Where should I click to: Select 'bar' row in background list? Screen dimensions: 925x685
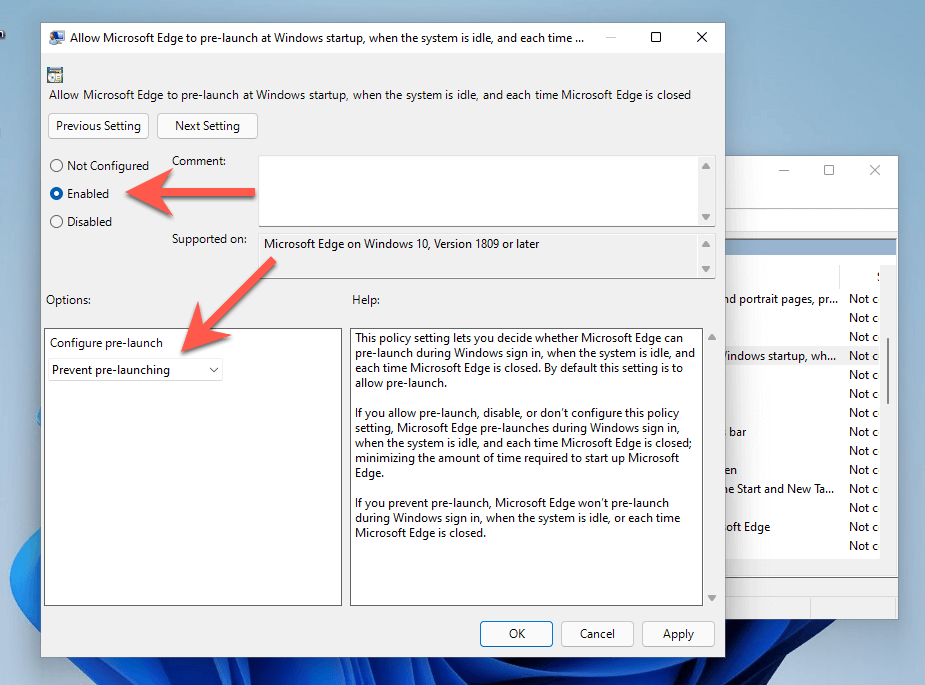802,432
